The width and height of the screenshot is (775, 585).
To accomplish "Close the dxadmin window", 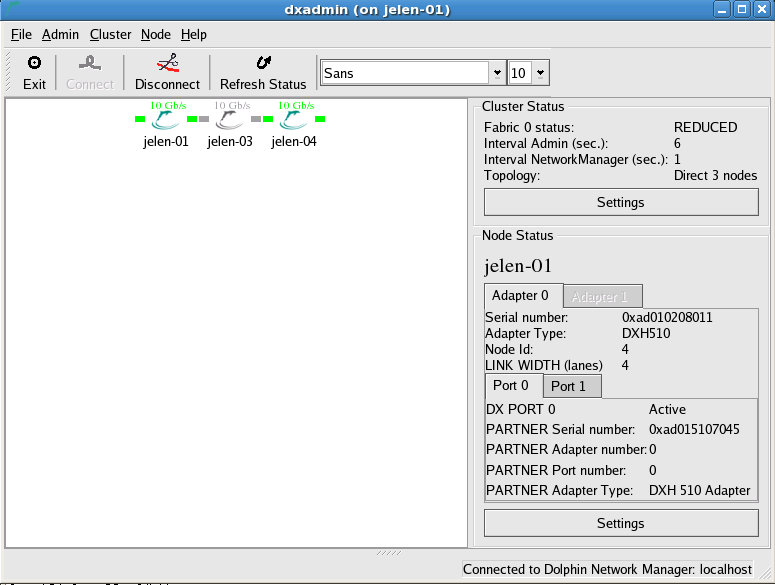I will (x=762, y=9).
